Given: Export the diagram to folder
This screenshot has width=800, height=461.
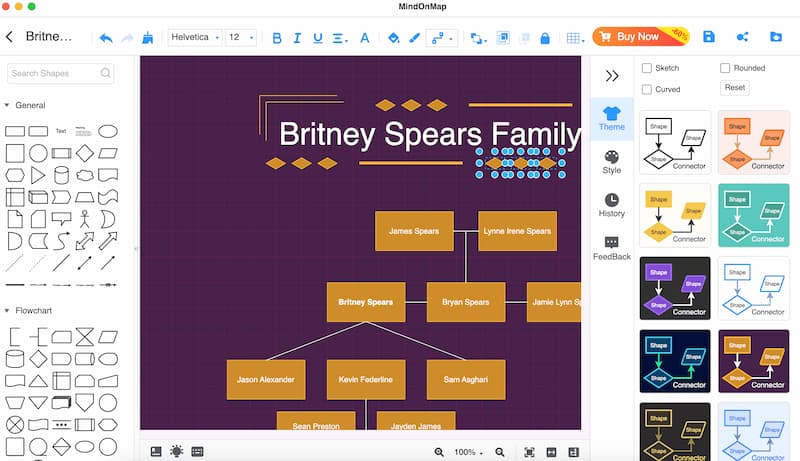Looking at the screenshot, I should [x=776, y=37].
